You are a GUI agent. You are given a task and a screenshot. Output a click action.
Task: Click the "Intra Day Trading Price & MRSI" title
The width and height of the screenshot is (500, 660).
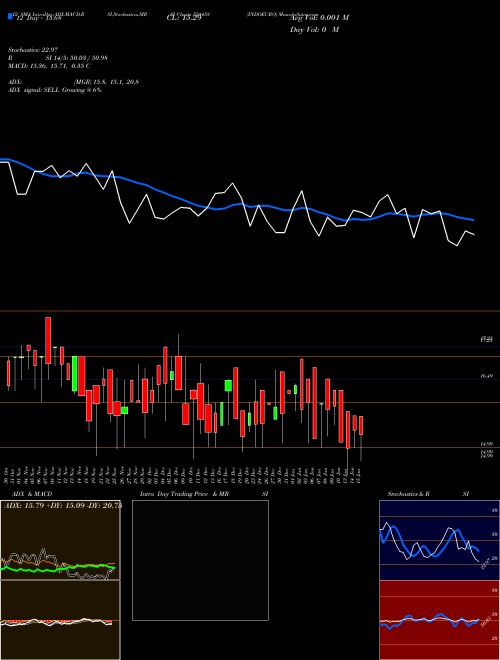(204, 494)
